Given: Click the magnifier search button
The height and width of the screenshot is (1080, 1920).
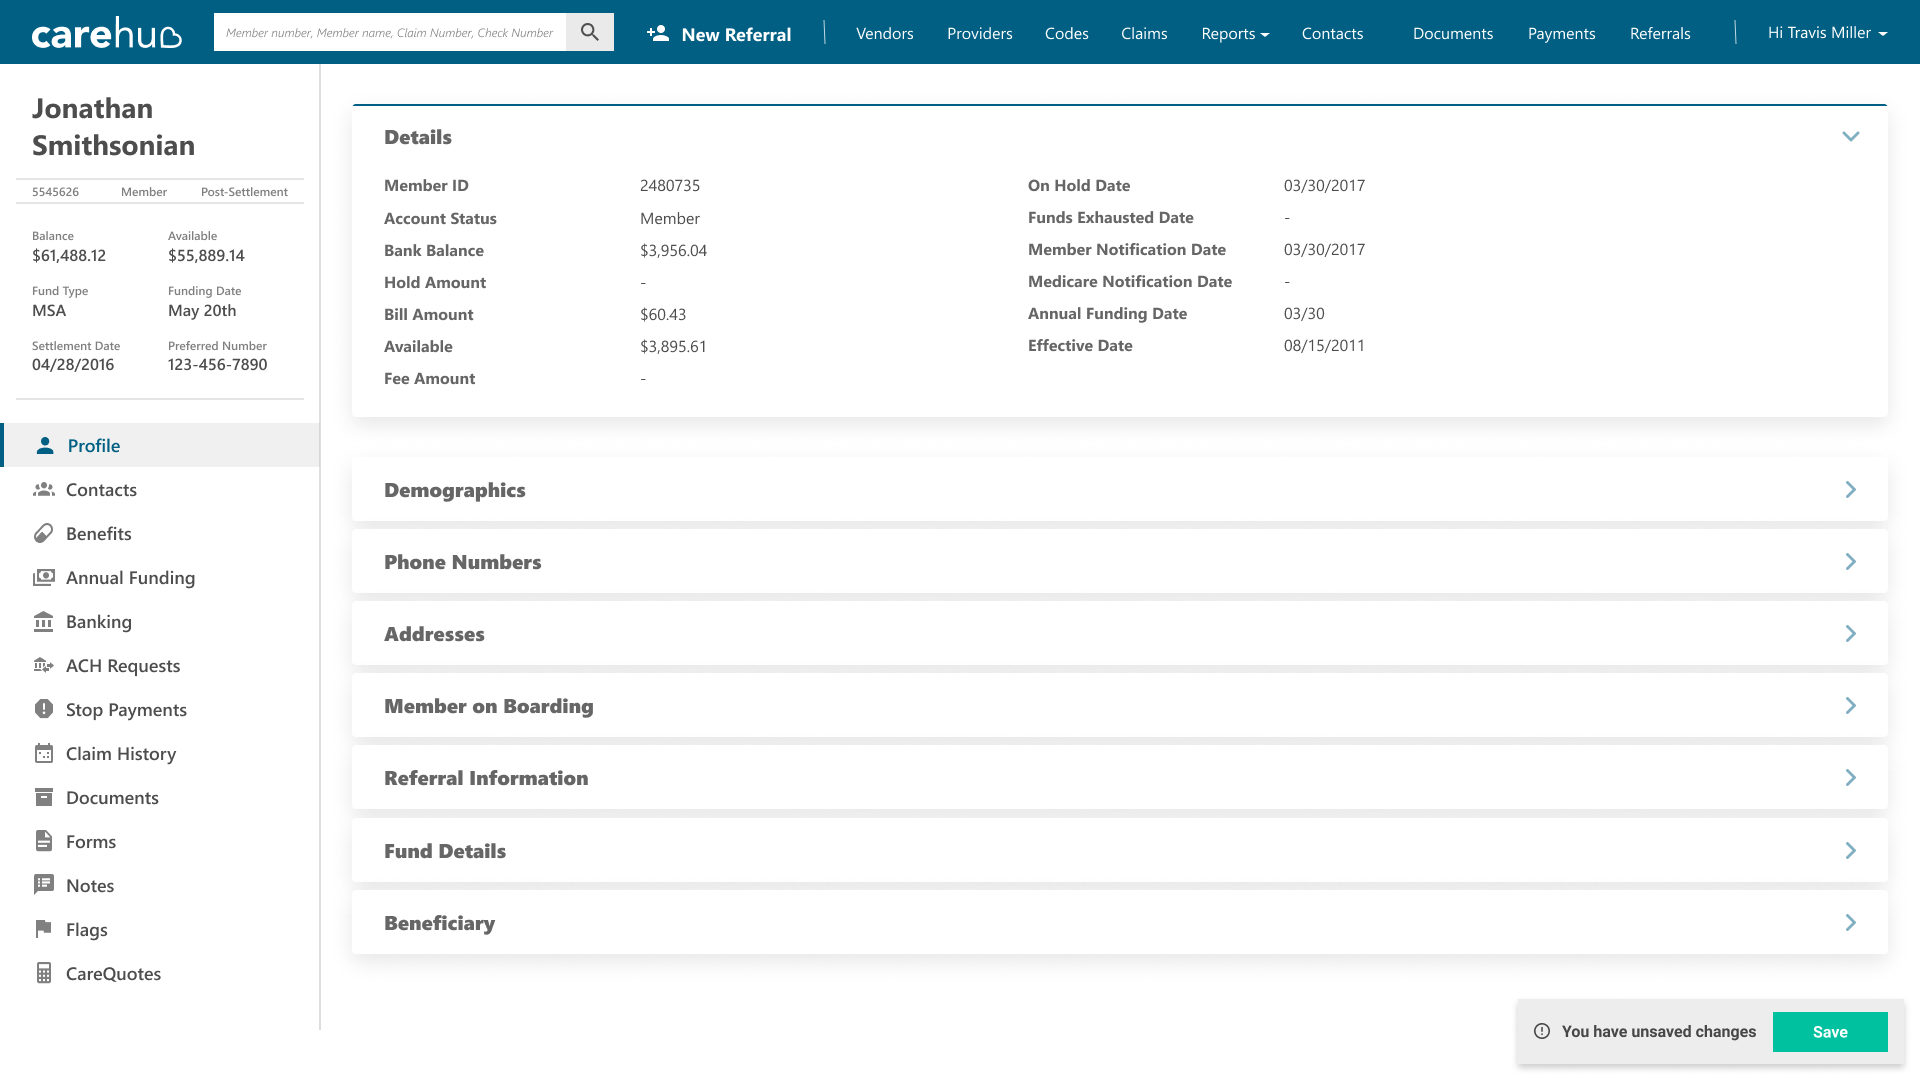Looking at the screenshot, I should (x=590, y=32).
